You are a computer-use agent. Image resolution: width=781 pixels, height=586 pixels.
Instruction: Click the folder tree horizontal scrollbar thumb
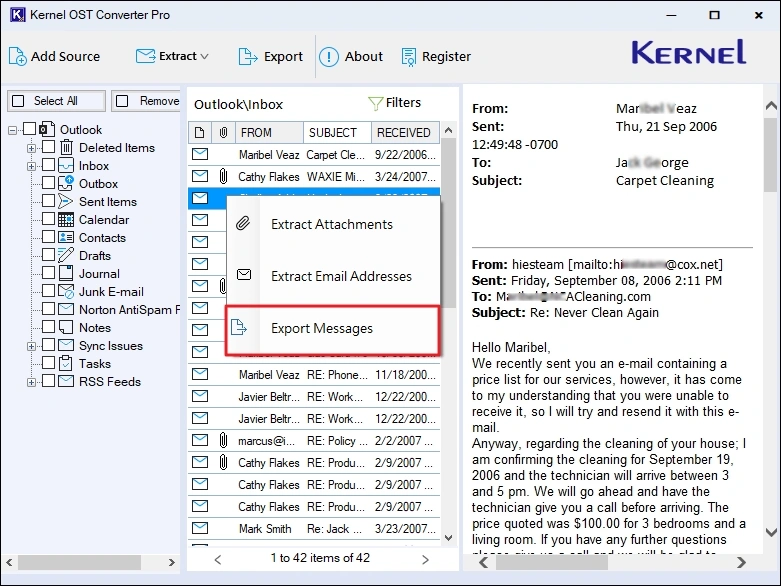[x=80, y=562]
